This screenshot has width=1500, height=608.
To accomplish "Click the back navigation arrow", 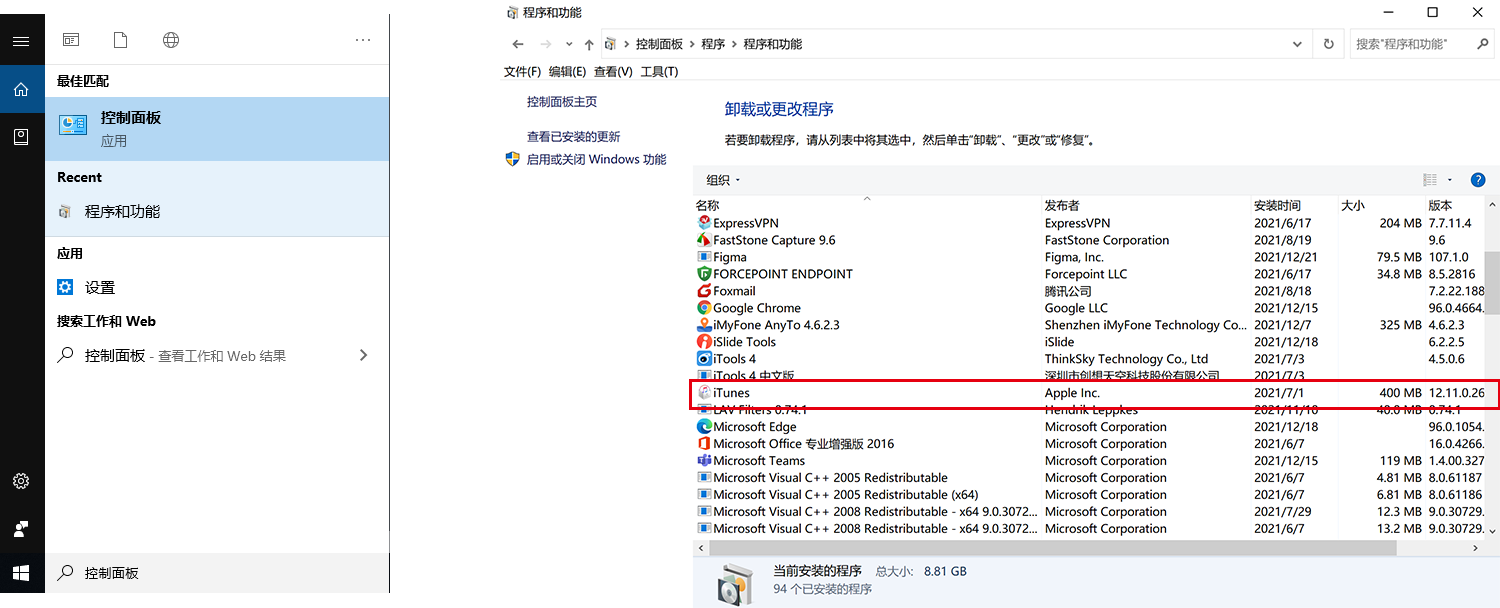I will [x=517, y=44].
